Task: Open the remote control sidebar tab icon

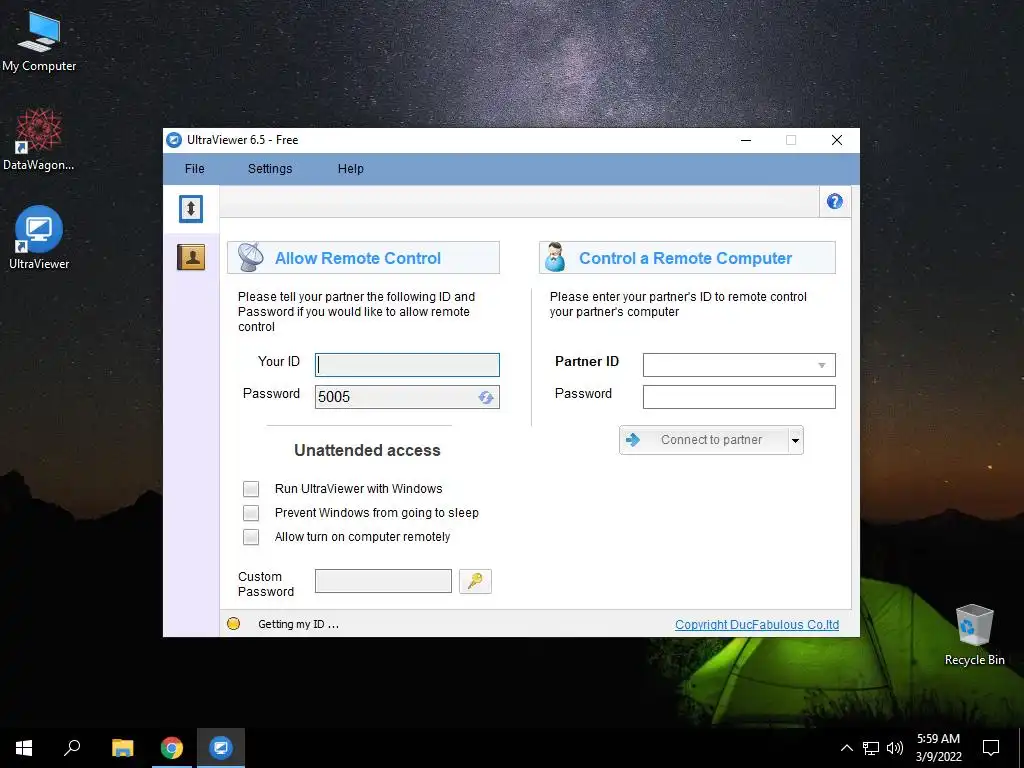Action: coord(191,209)
